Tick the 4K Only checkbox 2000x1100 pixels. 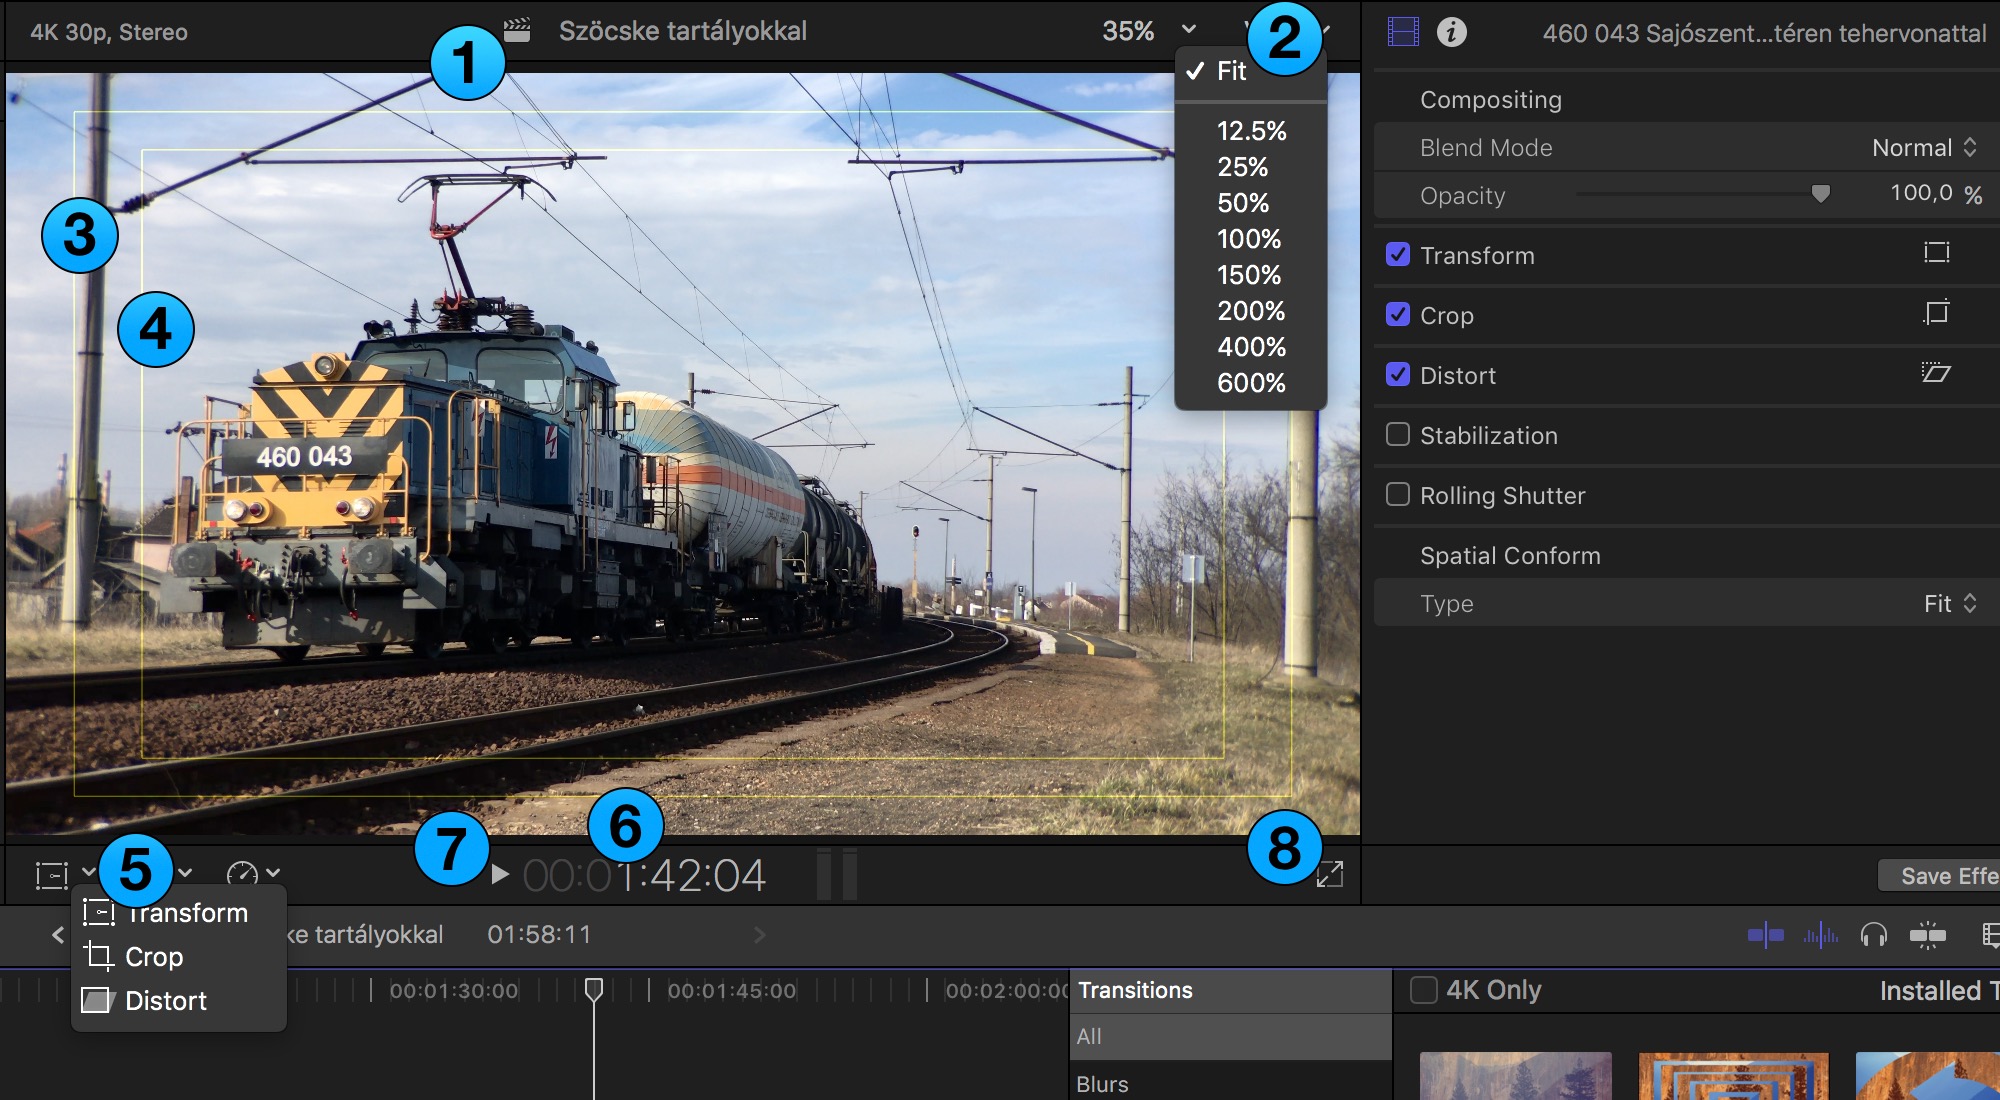pos(1423,990)
